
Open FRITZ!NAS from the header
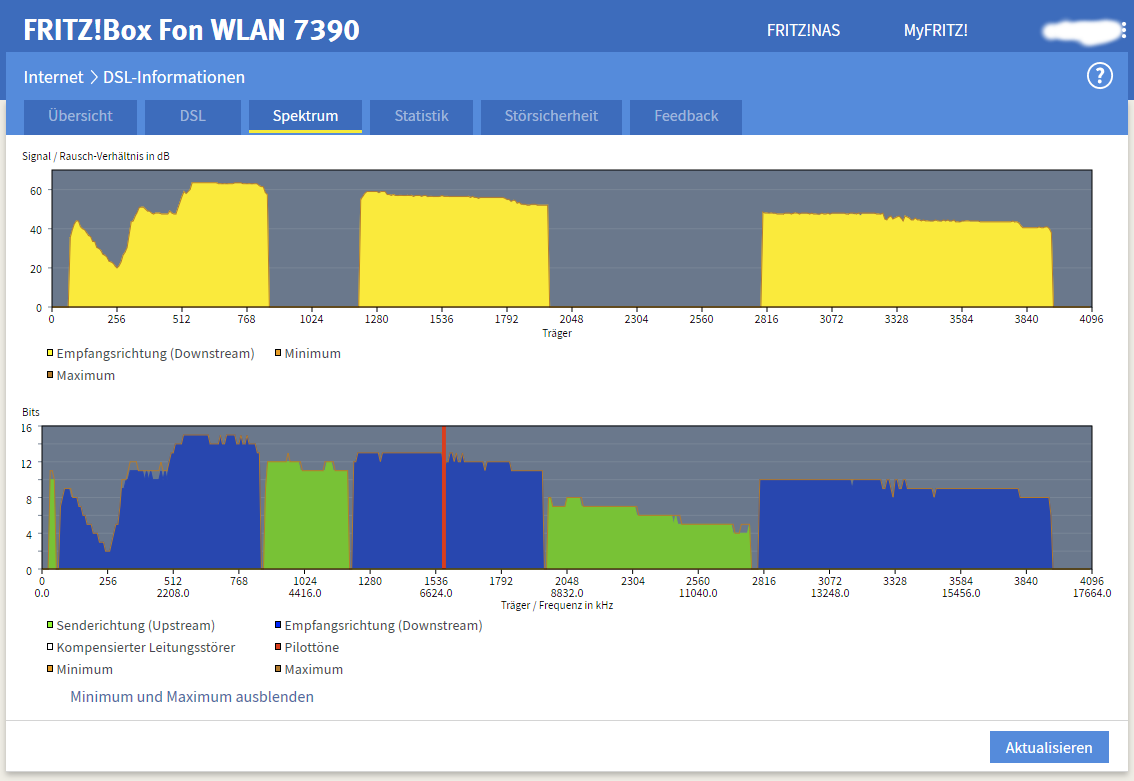coord(803,31)
